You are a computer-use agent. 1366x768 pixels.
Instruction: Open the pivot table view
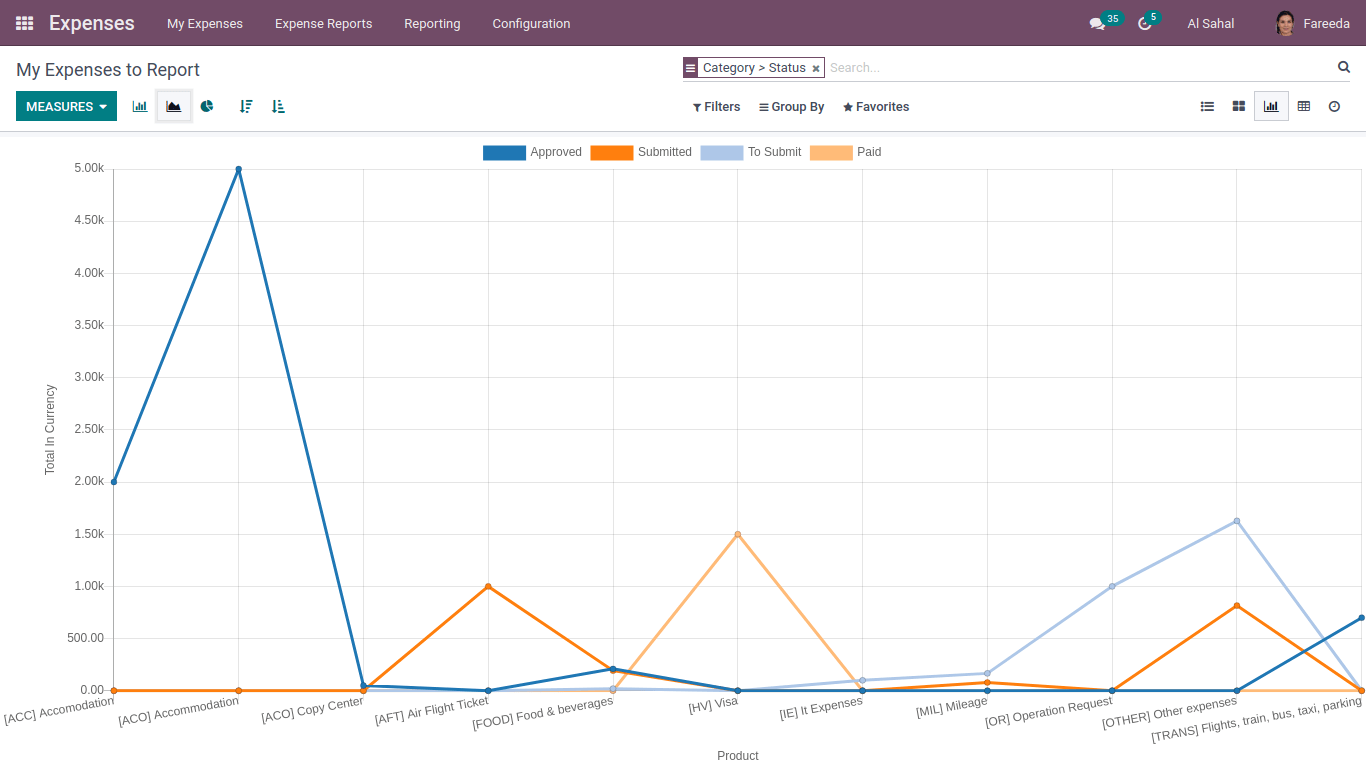click(x=1303, y=106)
